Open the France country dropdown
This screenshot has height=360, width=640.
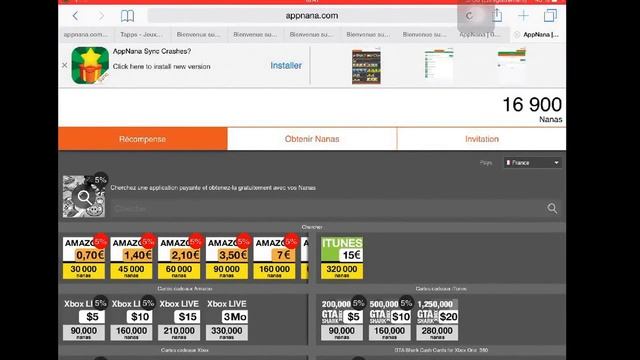(x=533, y=162)
